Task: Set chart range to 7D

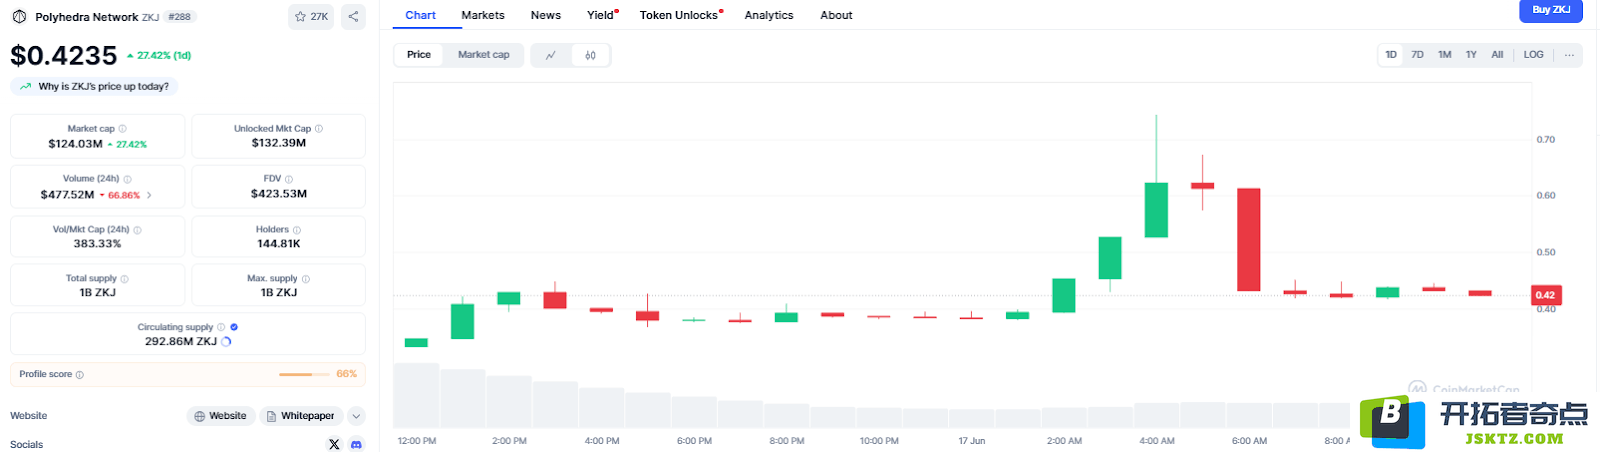Action: tap(1417, 55)
